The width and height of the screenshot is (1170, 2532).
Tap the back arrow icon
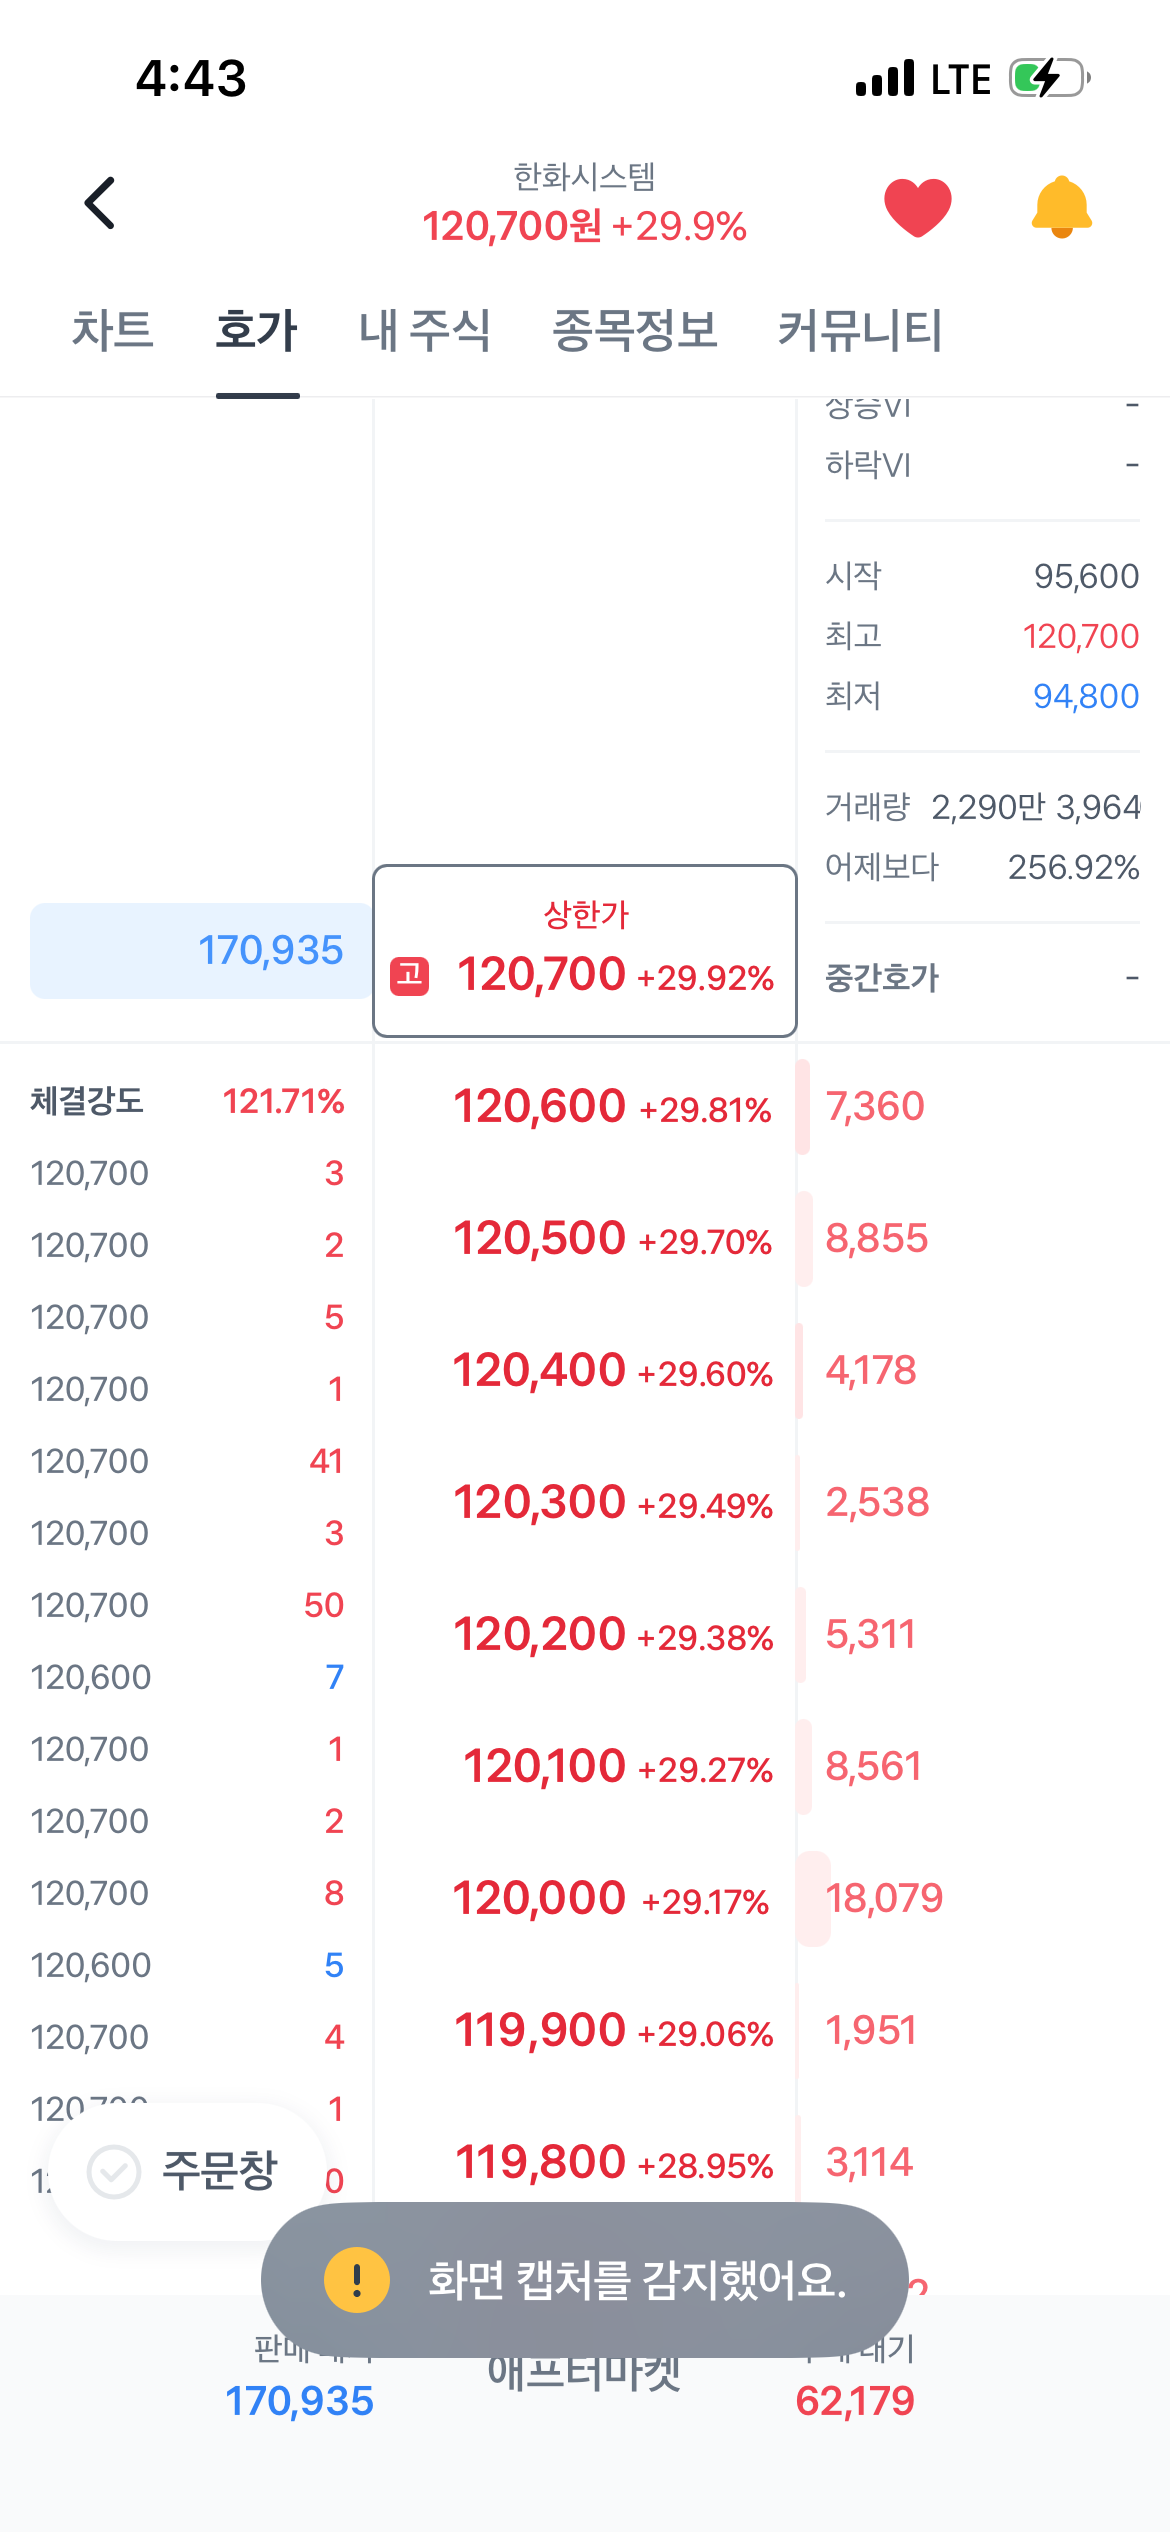[x=100, y=203]
